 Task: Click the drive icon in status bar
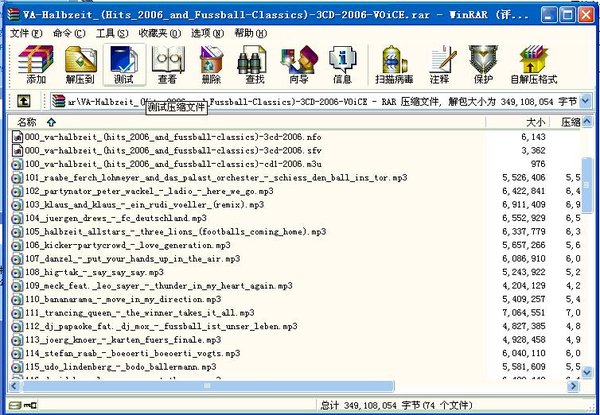[x=14, y=405]
